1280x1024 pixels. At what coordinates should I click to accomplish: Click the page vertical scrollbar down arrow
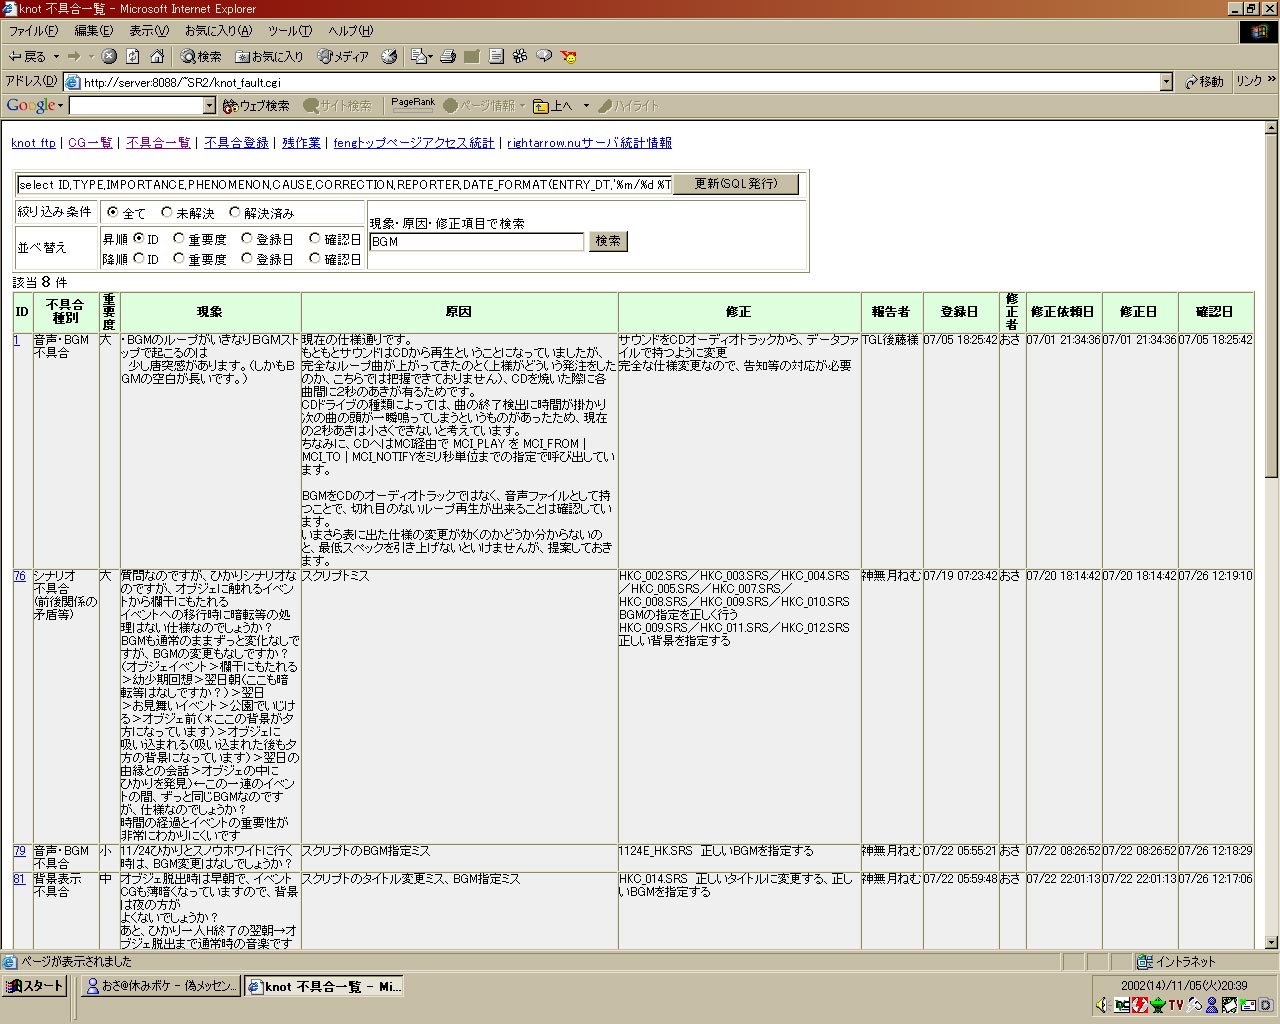(1271, 942)
